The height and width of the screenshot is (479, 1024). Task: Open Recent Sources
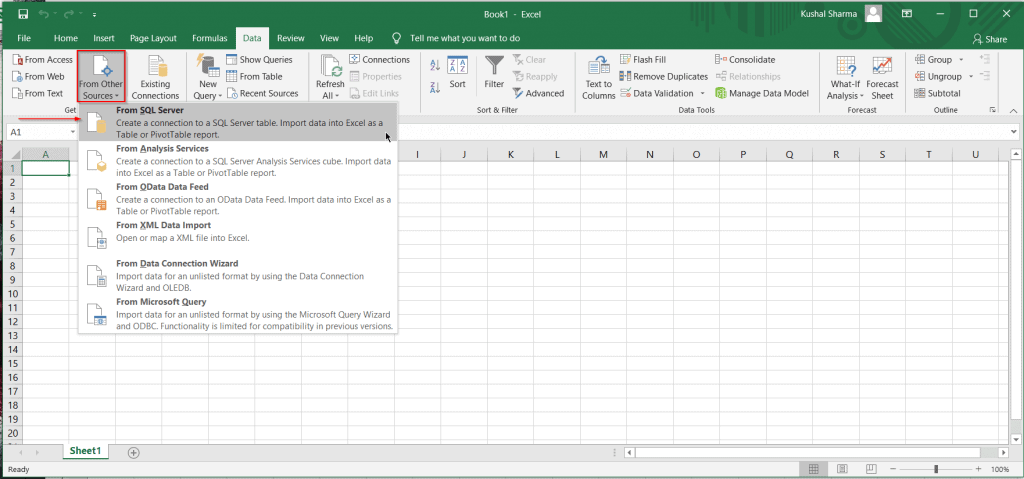[262, 93]
